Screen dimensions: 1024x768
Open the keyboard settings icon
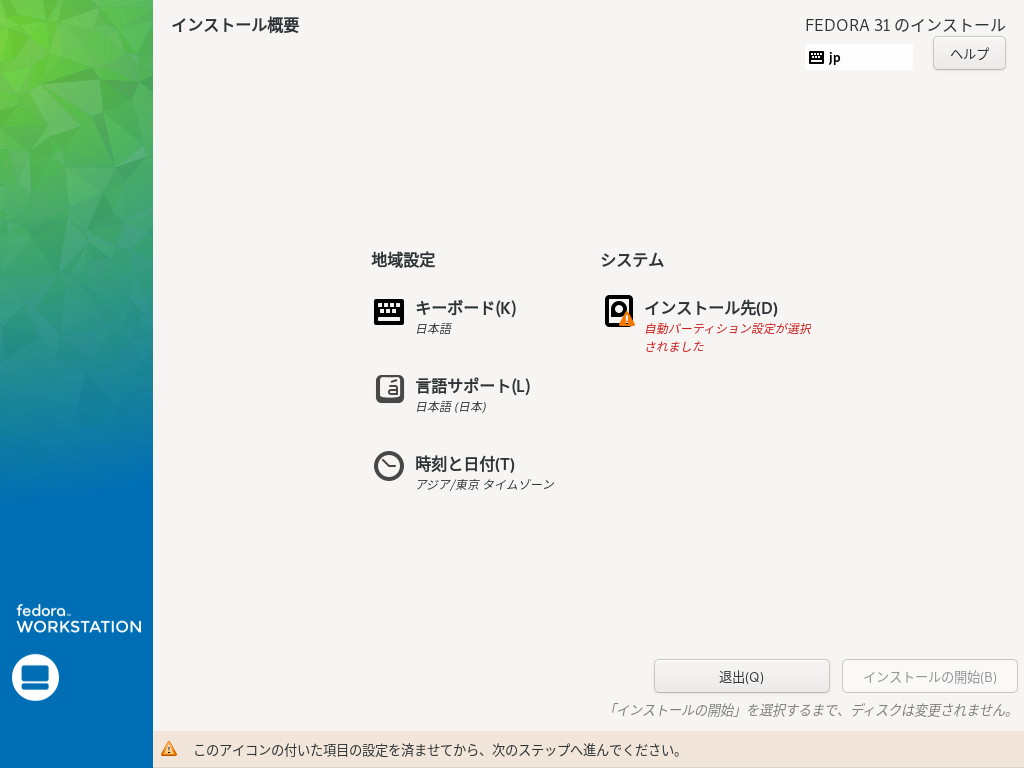(389, 312)
